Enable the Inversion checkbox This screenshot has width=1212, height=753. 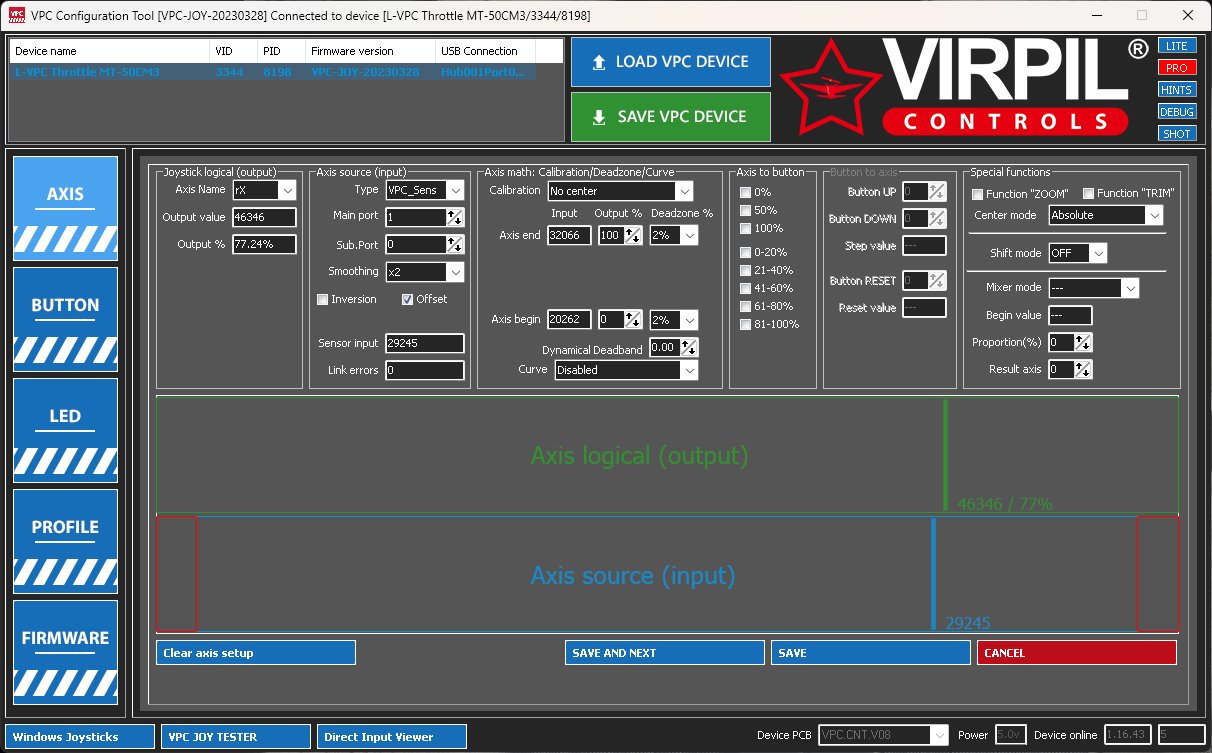322,299
